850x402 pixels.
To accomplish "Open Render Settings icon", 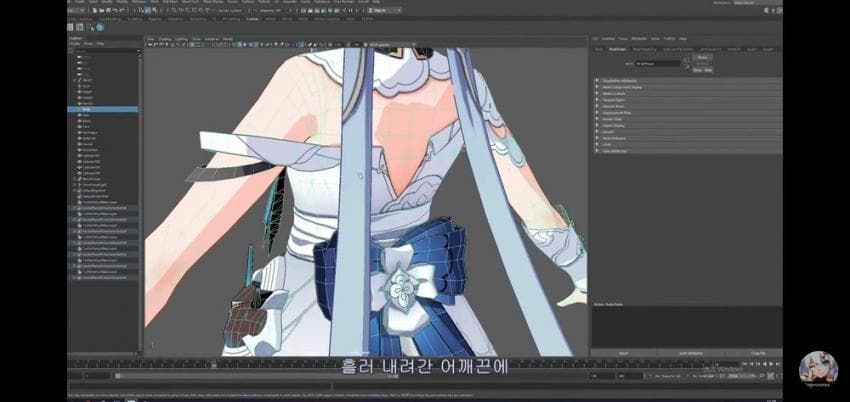I will [323, 10].
